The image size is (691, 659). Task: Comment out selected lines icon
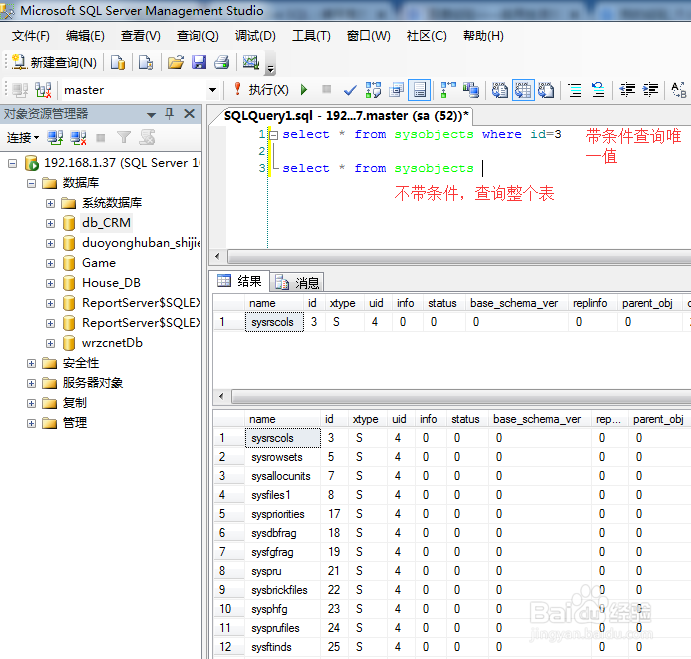coord(575,90)
